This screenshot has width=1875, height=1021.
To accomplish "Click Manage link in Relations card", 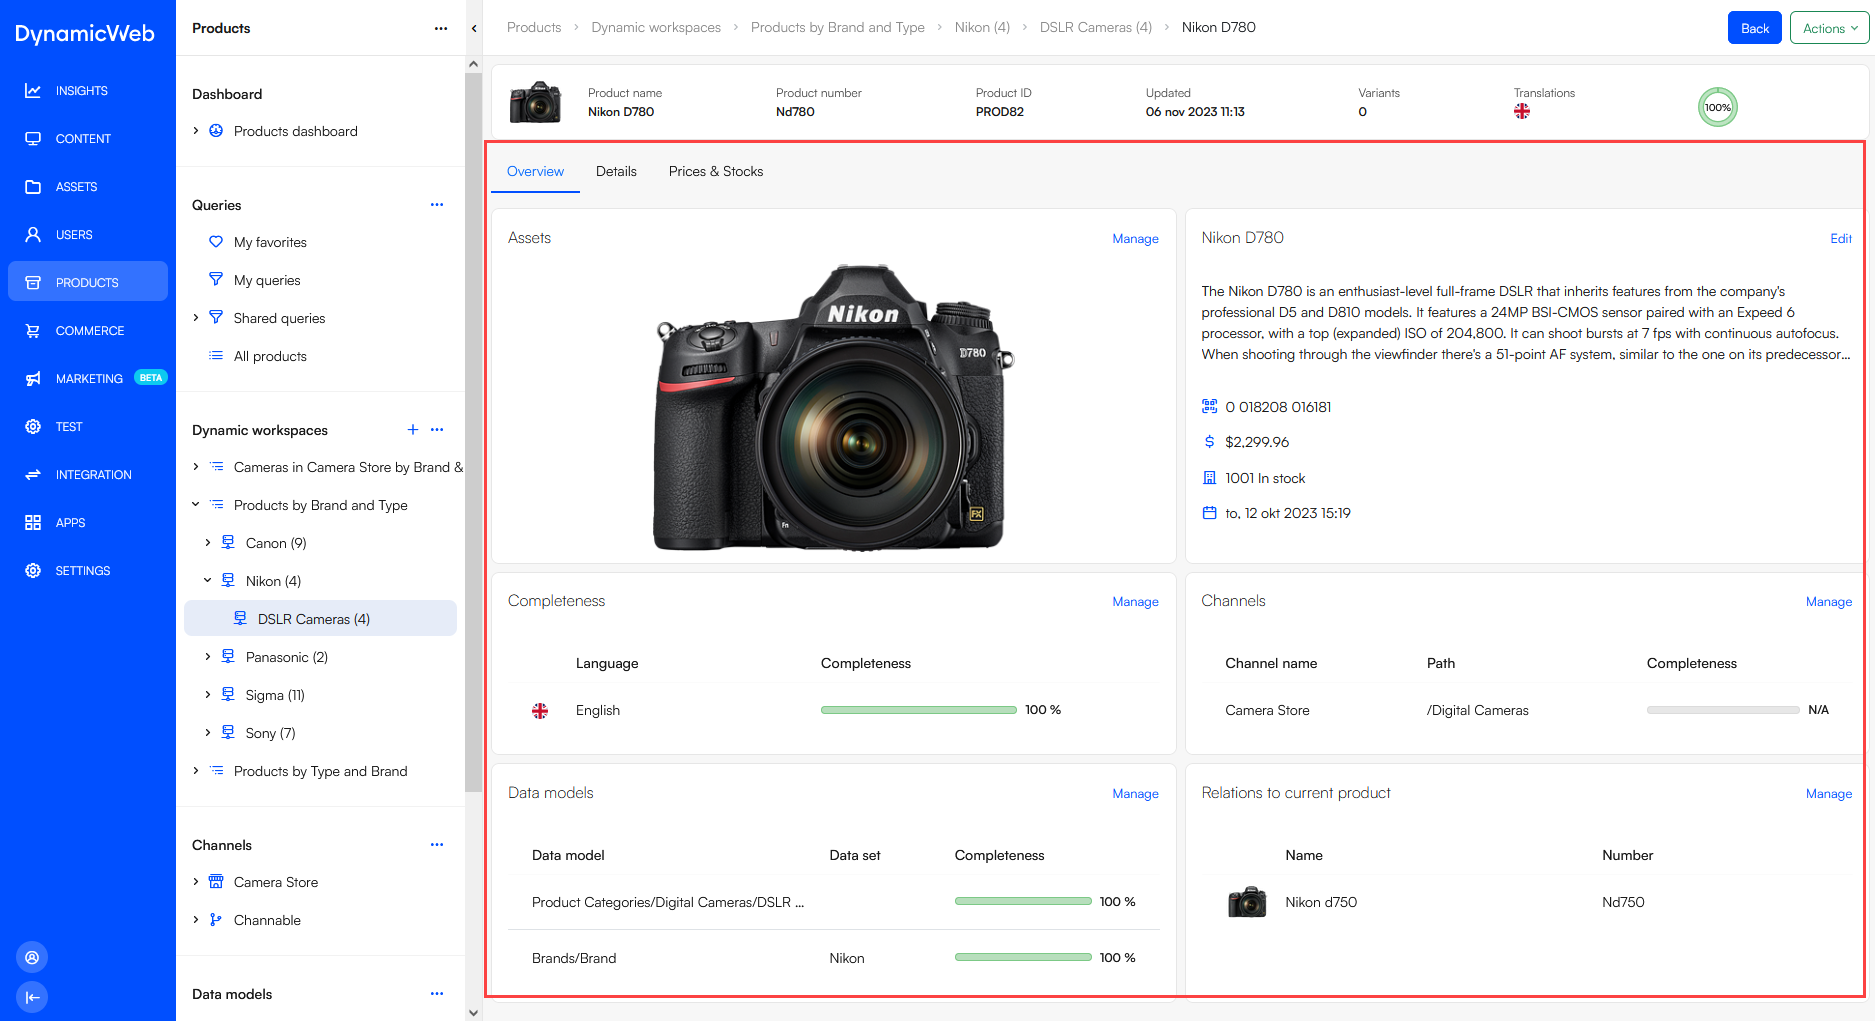I will (1829, 794).
